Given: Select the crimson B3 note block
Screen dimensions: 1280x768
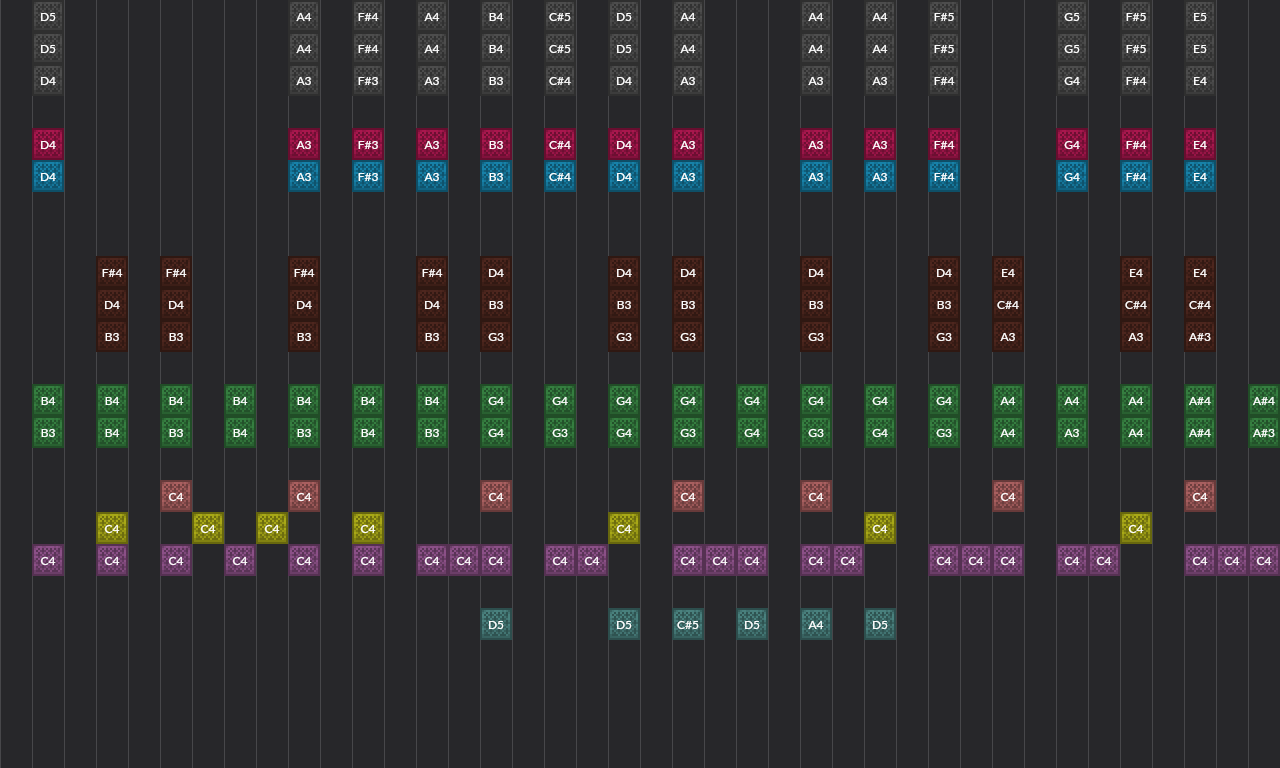Looking at the screenshot, I should pos(496,145).
